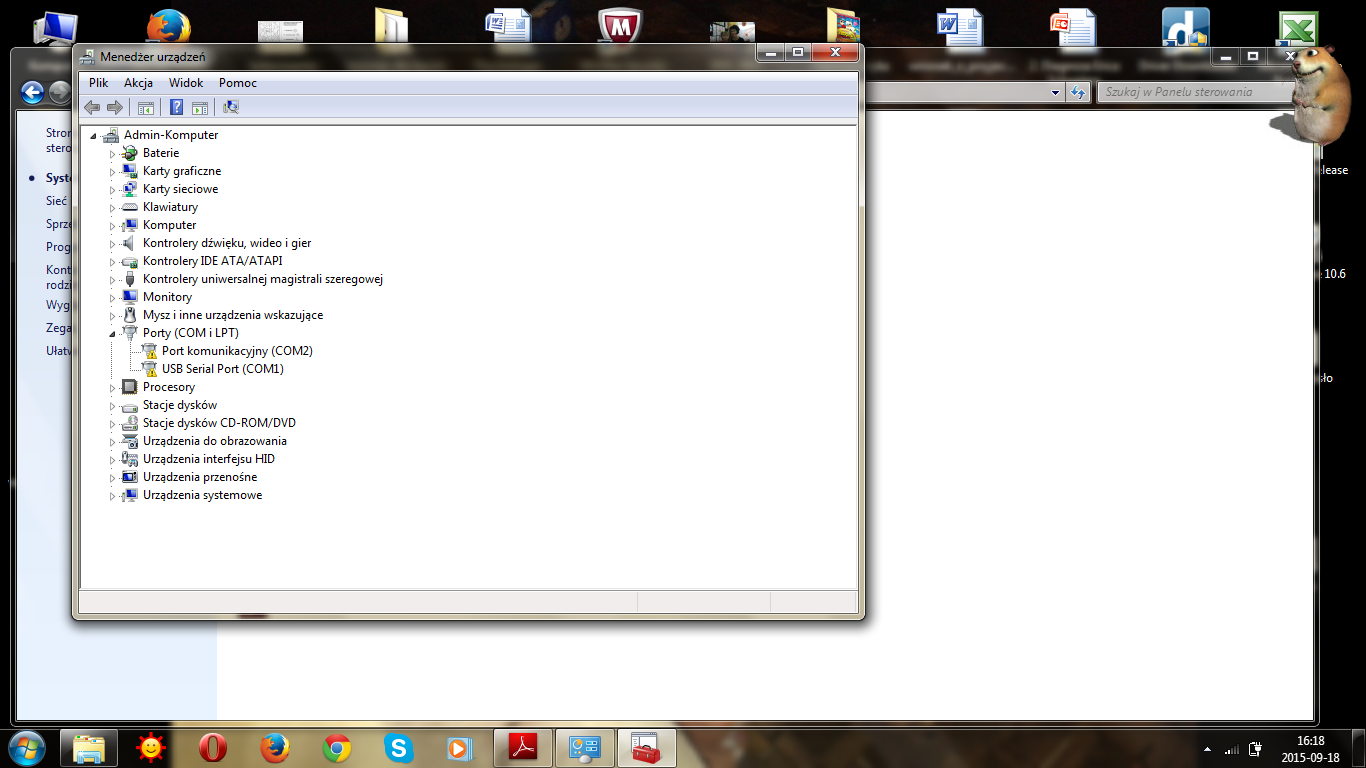Select the Karty graficzne display adapter icon
This screenshot has width=1366, height=768.
129,171
